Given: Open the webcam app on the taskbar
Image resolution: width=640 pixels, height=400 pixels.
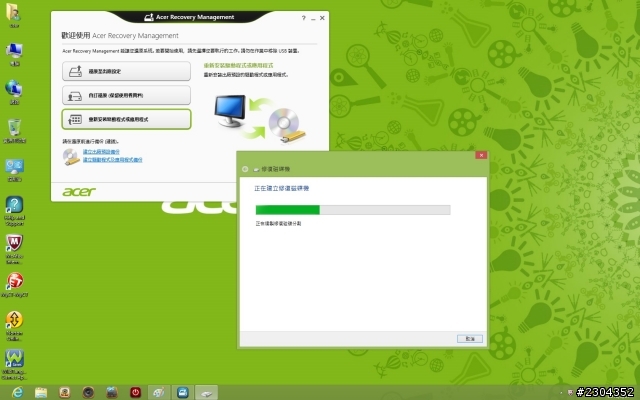Looking at the screenshot, I should (x=64, y=393).
